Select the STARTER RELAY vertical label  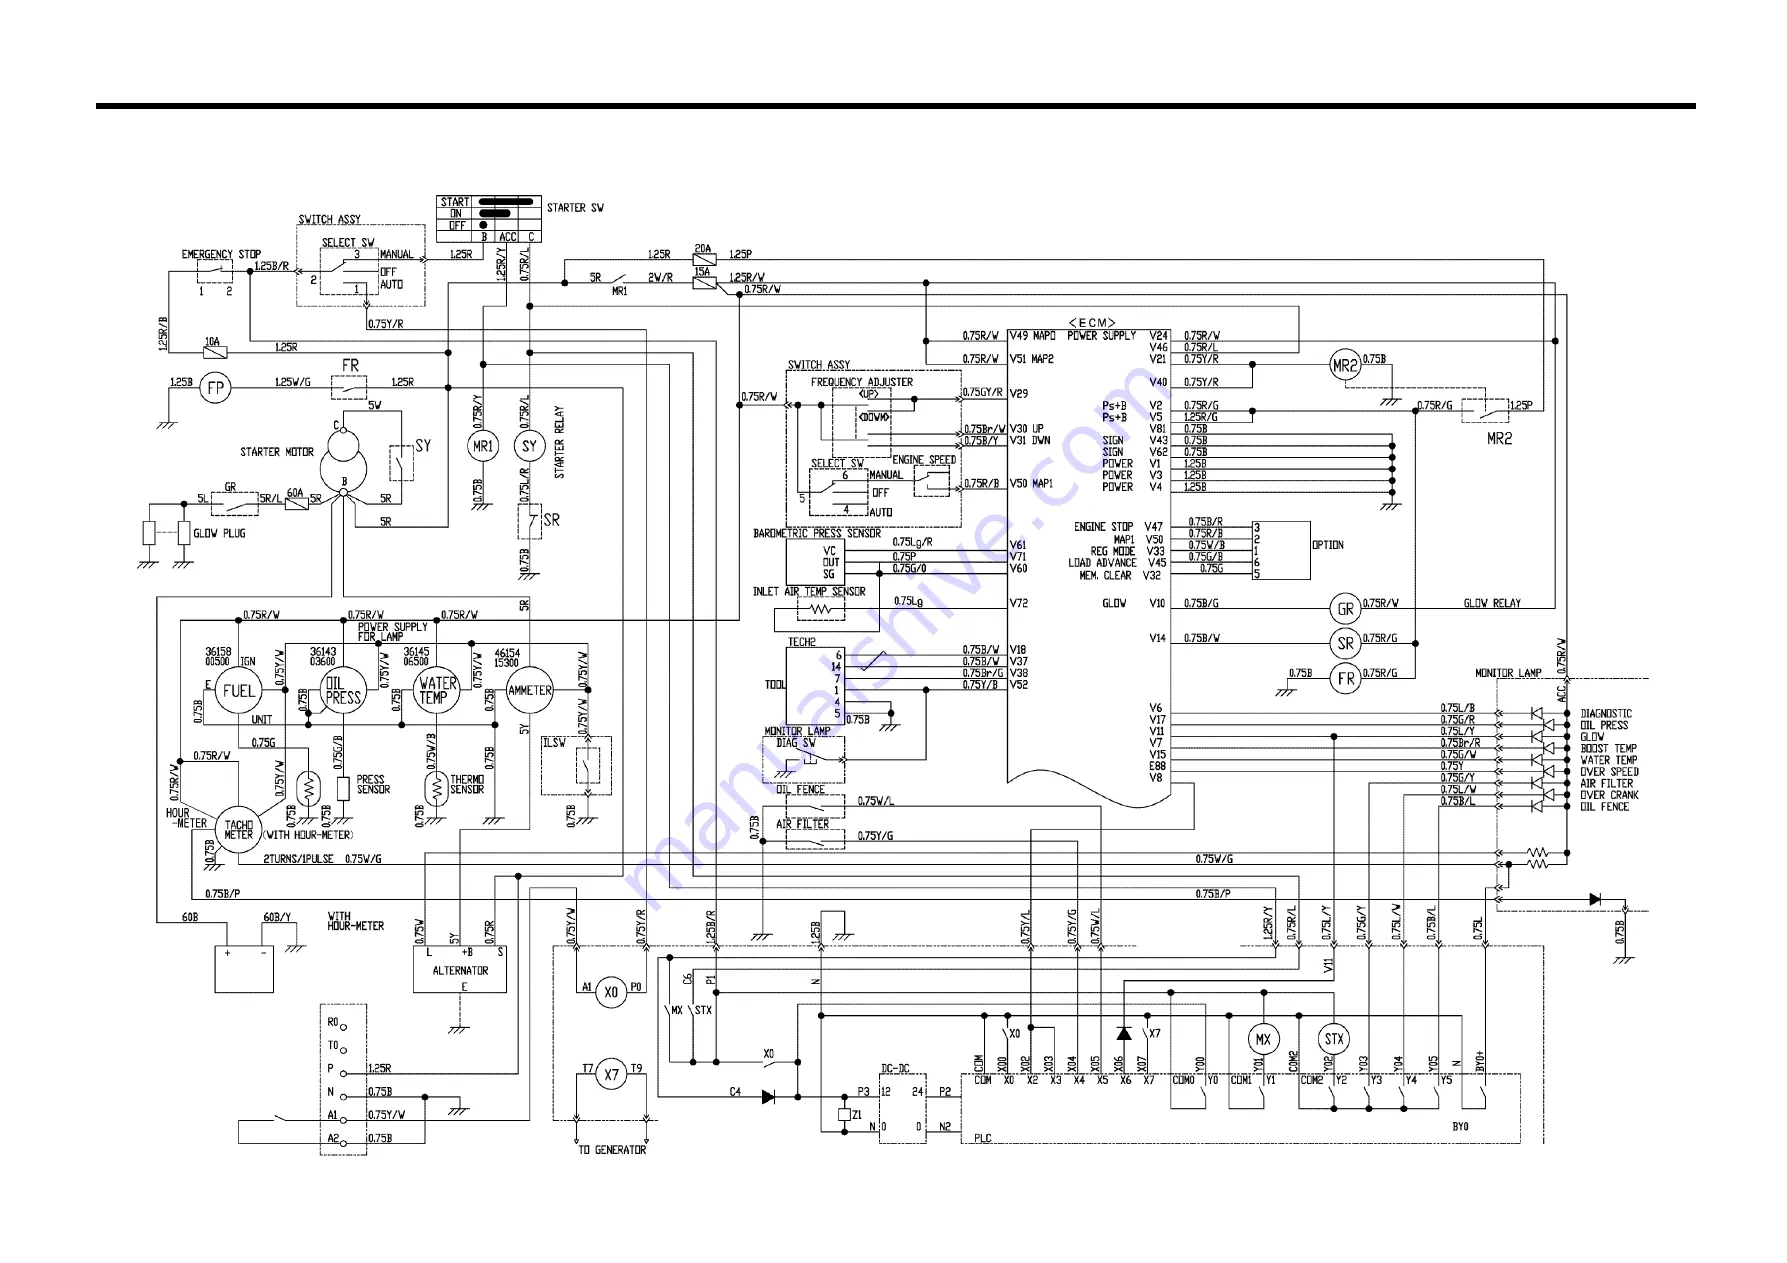pos(559,442)
